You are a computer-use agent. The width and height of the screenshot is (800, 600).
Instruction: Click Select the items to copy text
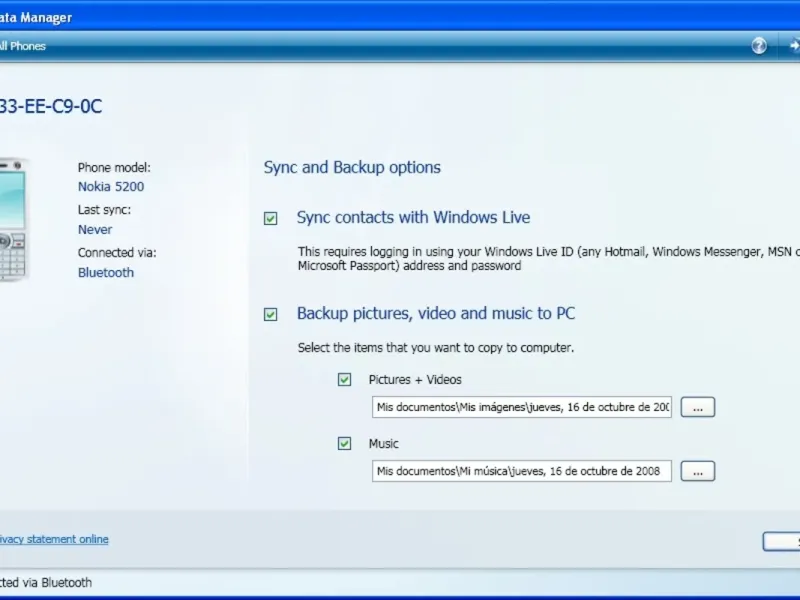pos(436,348)
